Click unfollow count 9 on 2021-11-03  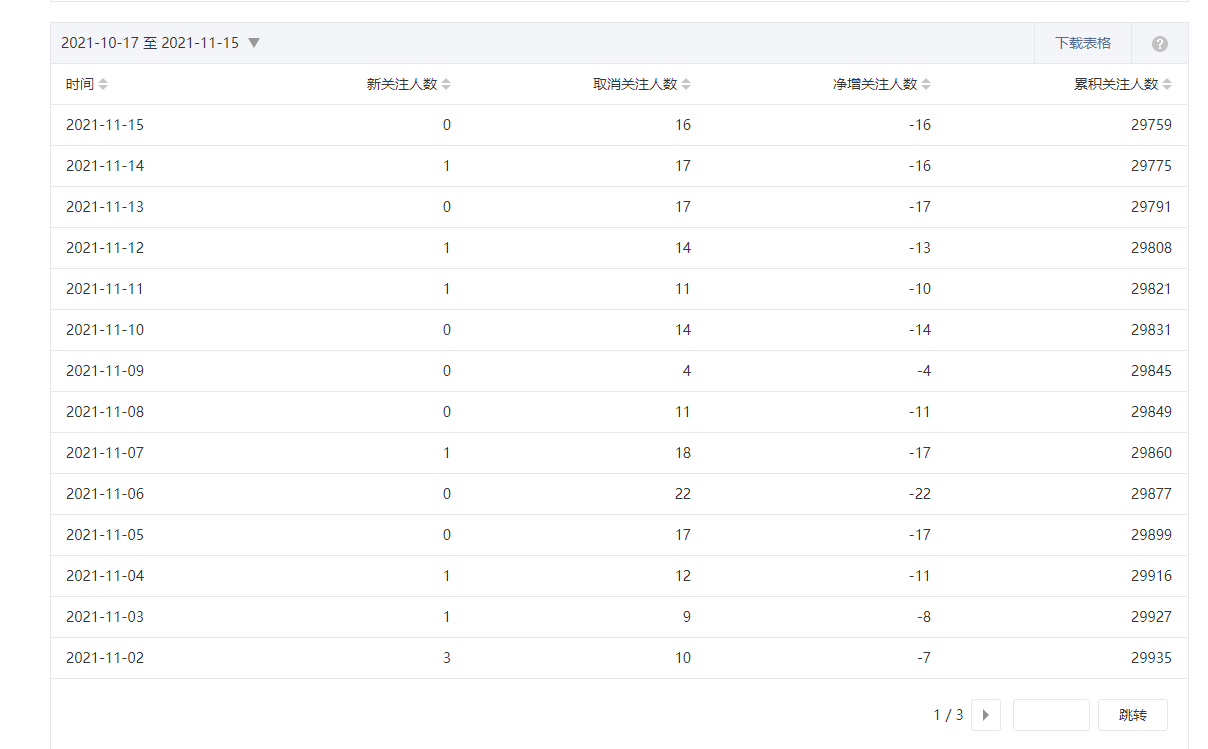click(x=687, y=617)
